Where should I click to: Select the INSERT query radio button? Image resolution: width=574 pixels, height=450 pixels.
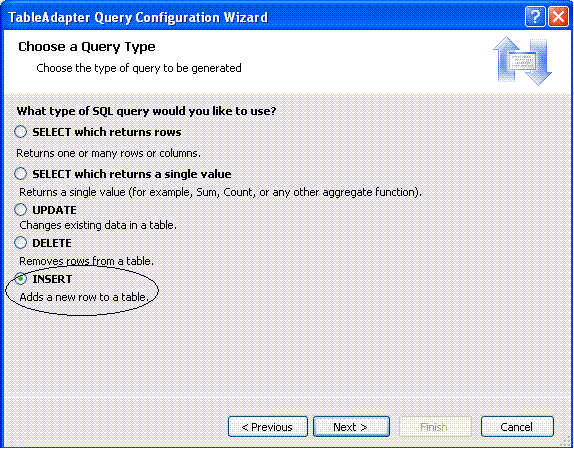(20, 279)
